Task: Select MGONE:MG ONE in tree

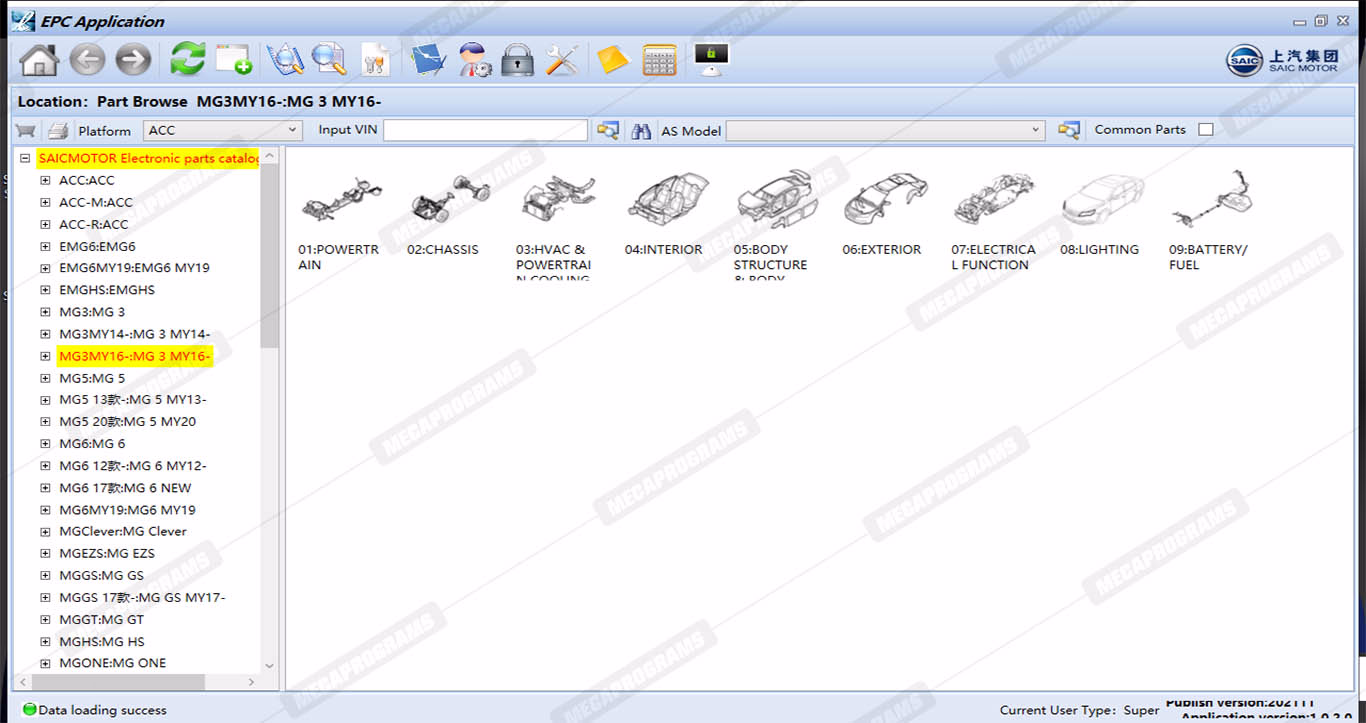Action: (112, 663)
